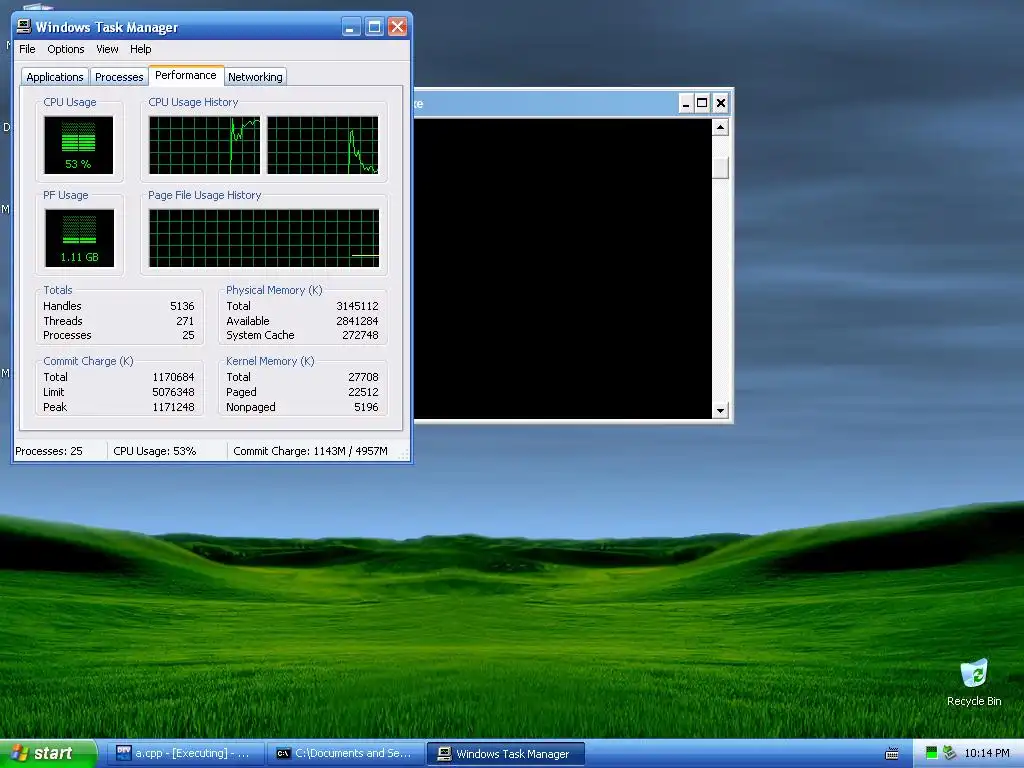Screen dimensions: 1024x768
Task: Close the console window
Action: [x=720, y=103]
